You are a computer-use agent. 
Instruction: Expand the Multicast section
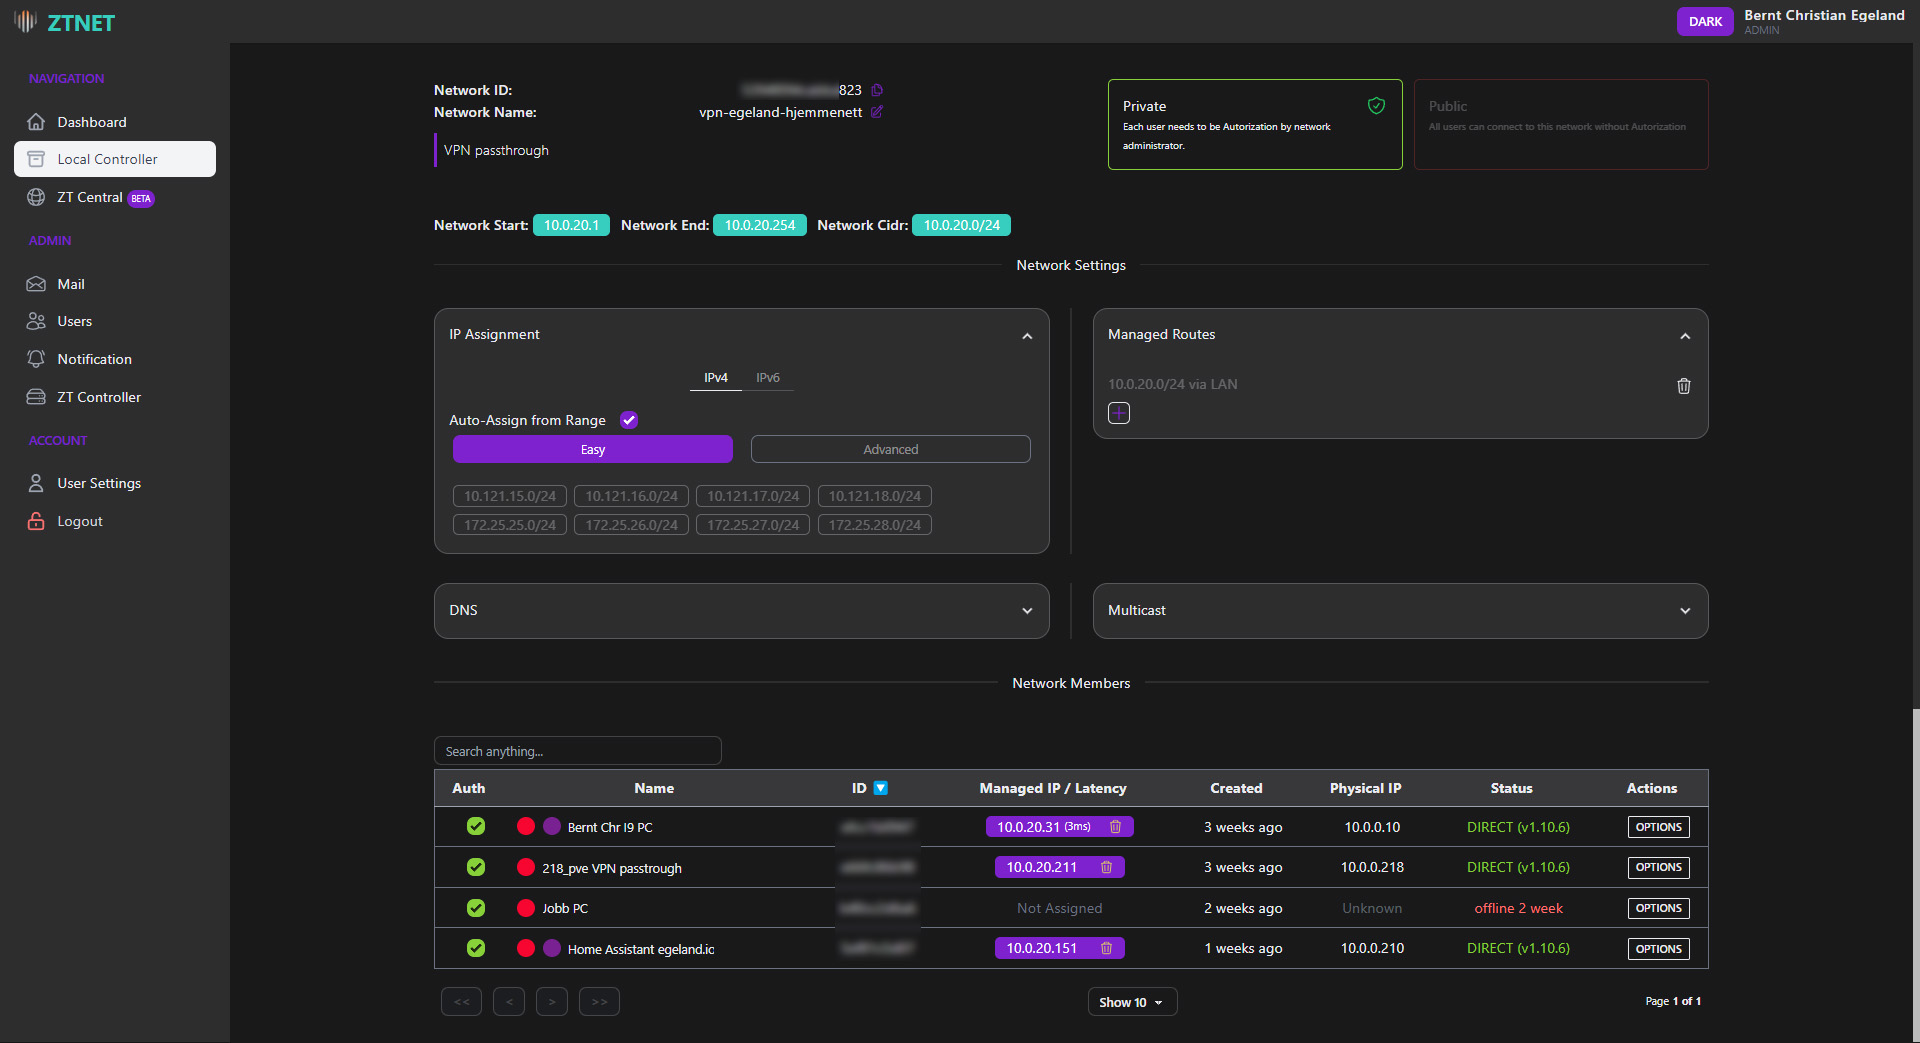click(1685, 610)
